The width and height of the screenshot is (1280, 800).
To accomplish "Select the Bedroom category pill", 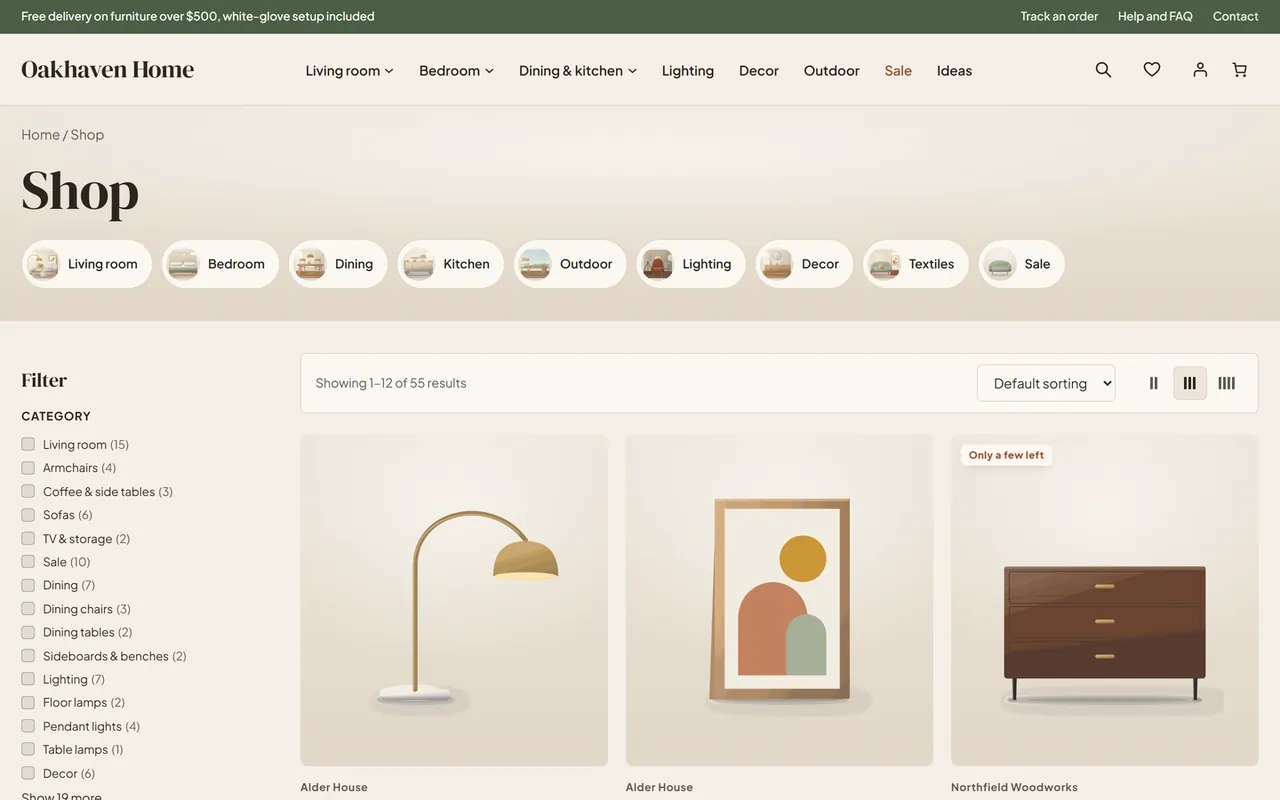I will pyautogui.click(x=220, y=264).
